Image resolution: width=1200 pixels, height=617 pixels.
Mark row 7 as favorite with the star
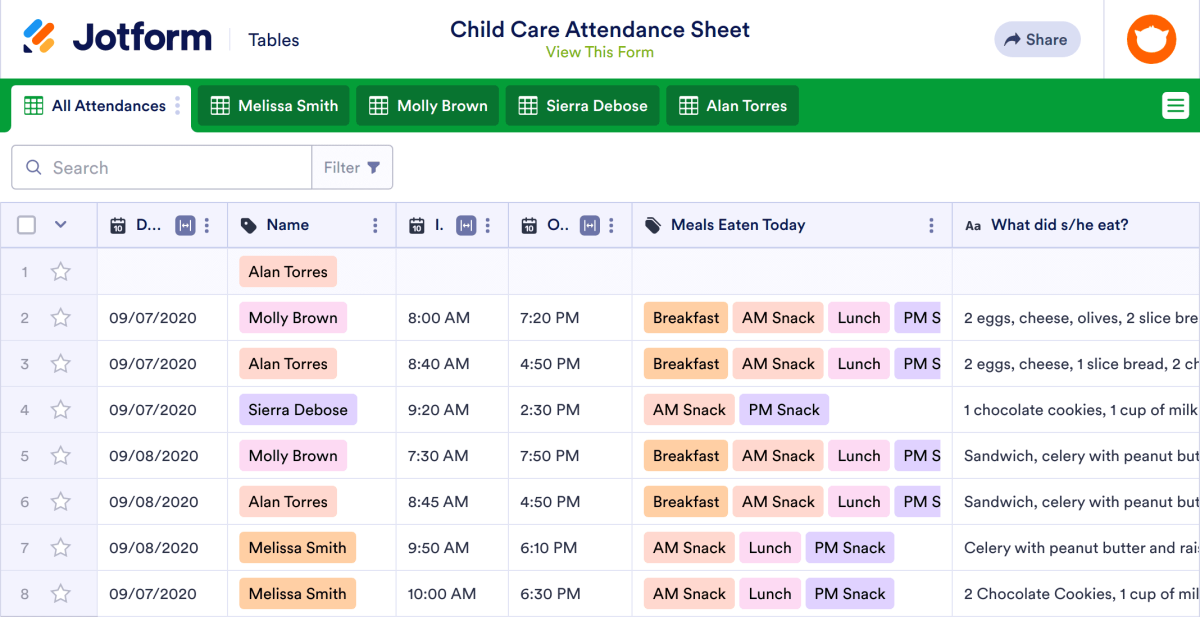coord(60,547)
